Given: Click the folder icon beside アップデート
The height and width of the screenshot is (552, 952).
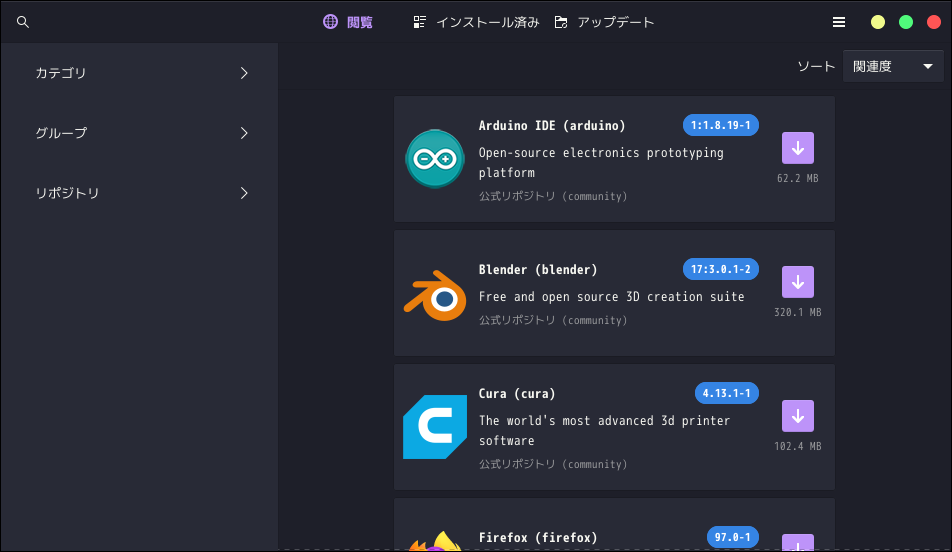Looking at the screenshot, I should [x=561, y=22].
